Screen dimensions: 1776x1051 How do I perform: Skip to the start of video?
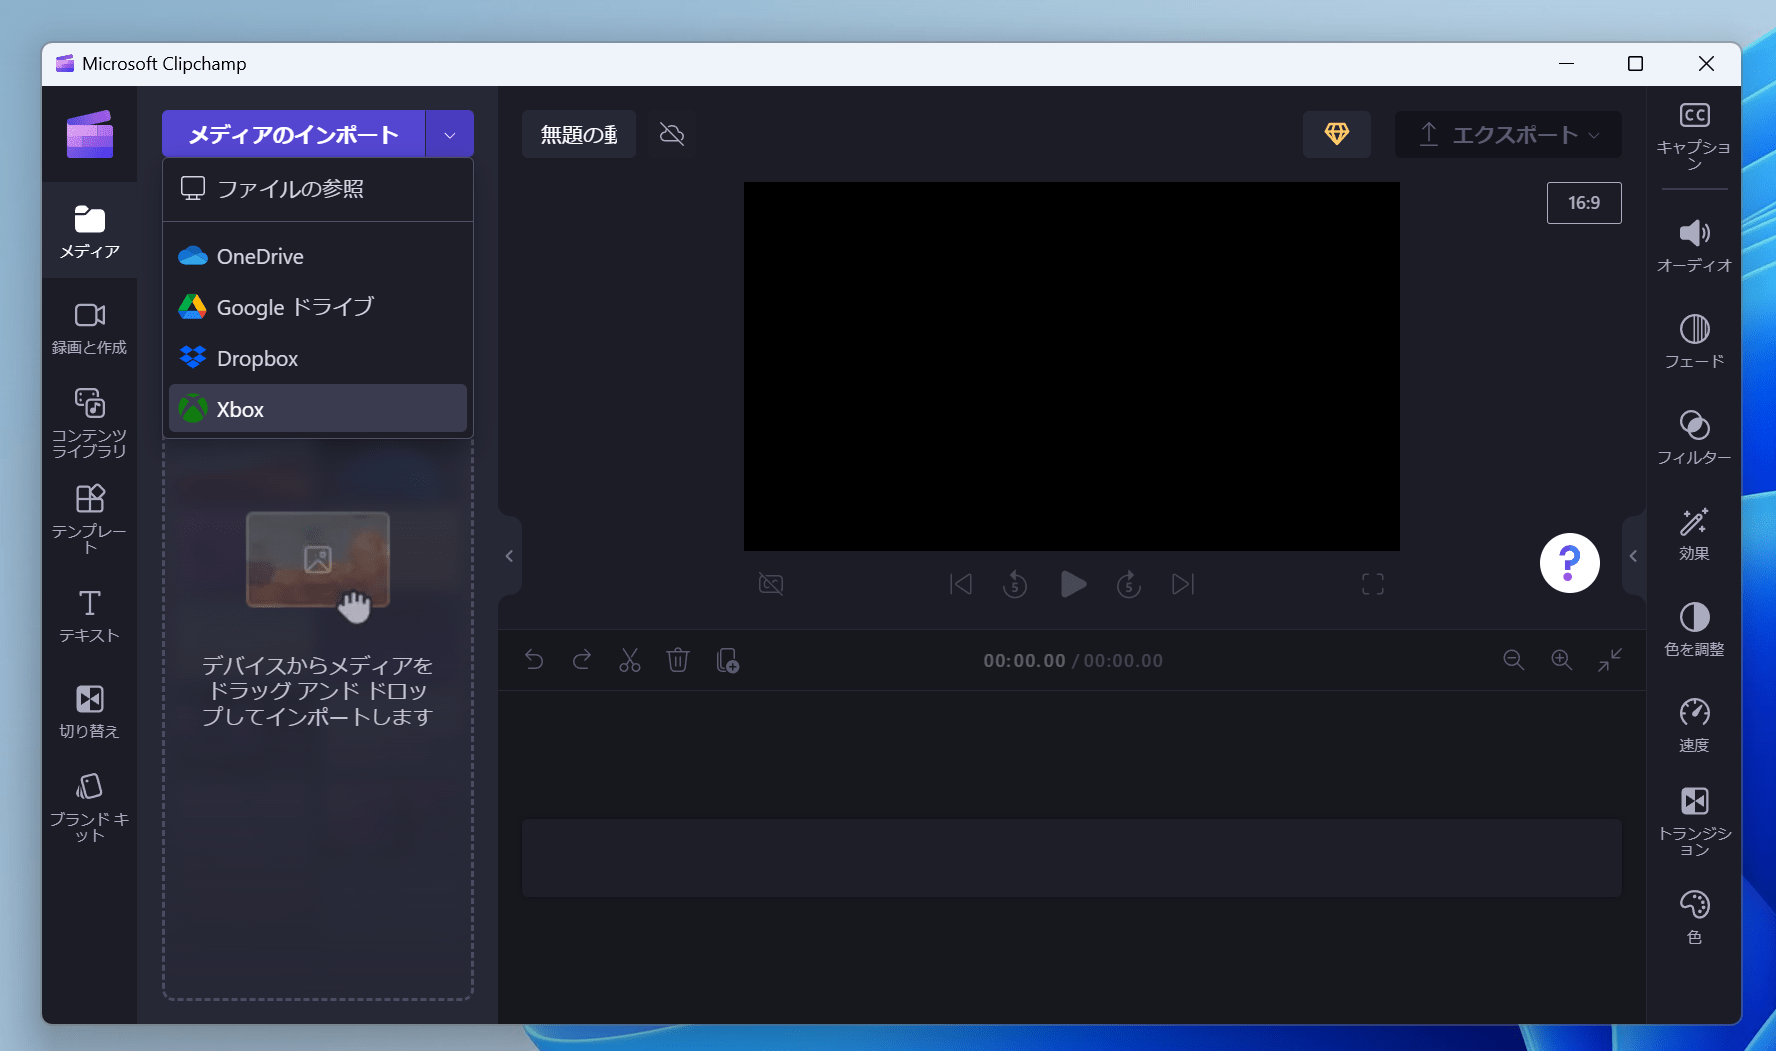960,584
